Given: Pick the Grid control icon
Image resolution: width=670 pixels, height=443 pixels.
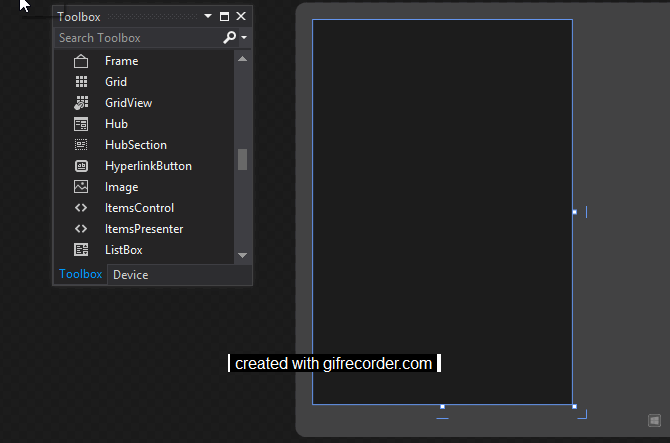Looking at the screenshot, I should pos(81,82).
